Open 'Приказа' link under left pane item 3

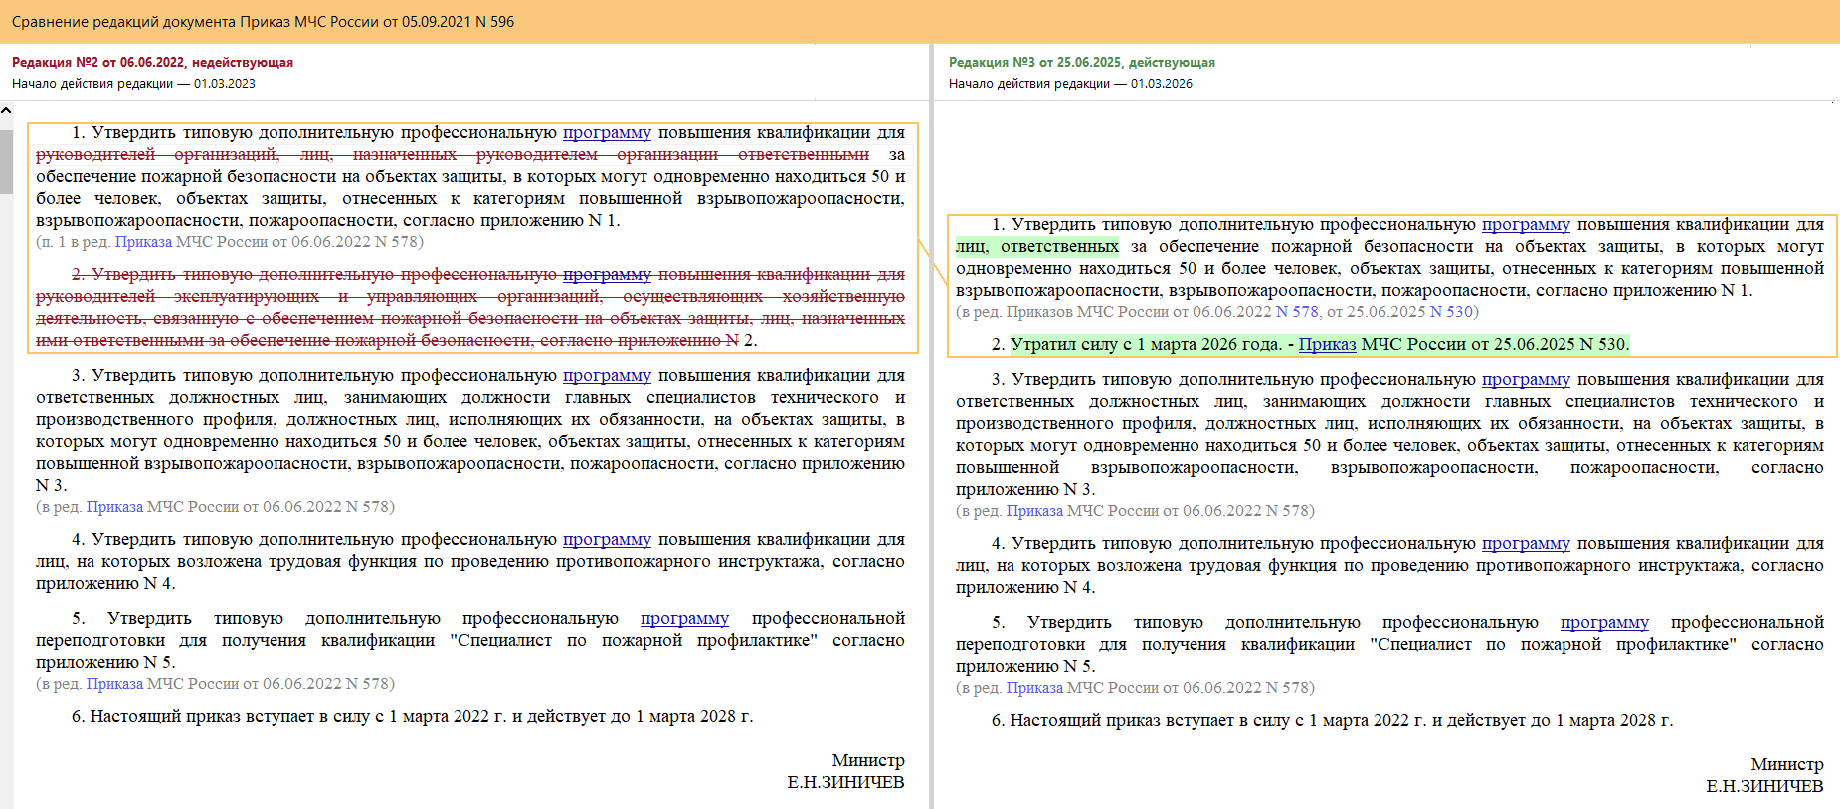click(114, 507)
